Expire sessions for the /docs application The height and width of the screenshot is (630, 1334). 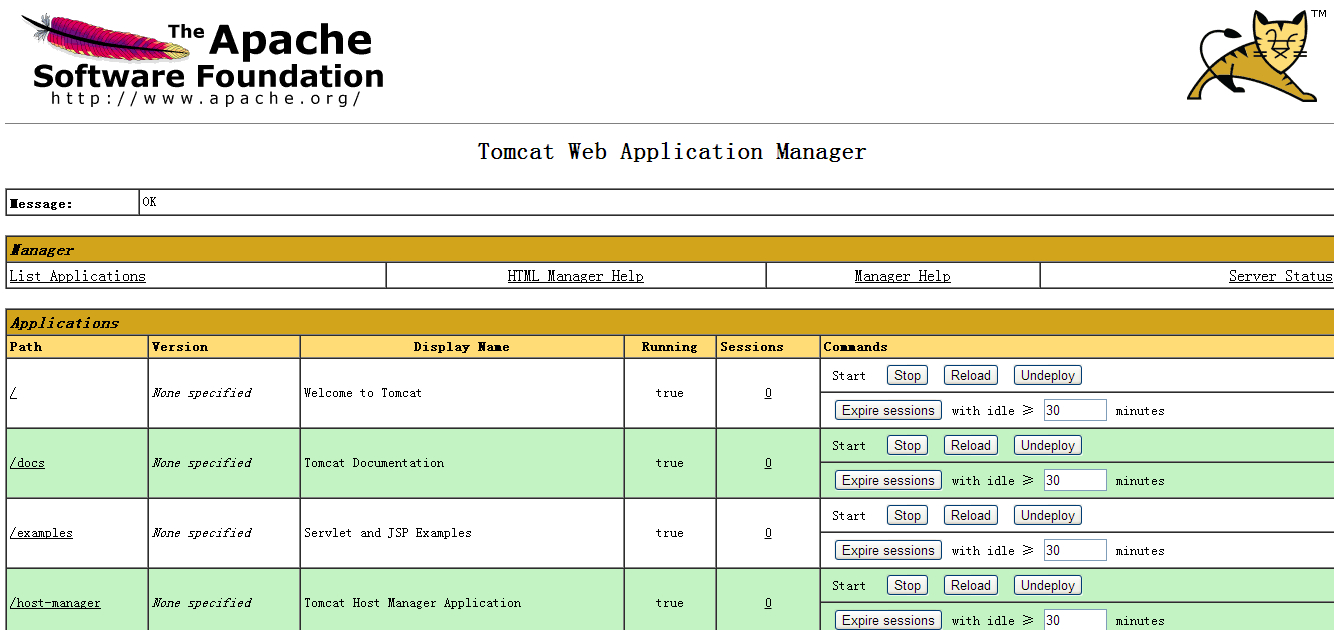coord(888,480)
